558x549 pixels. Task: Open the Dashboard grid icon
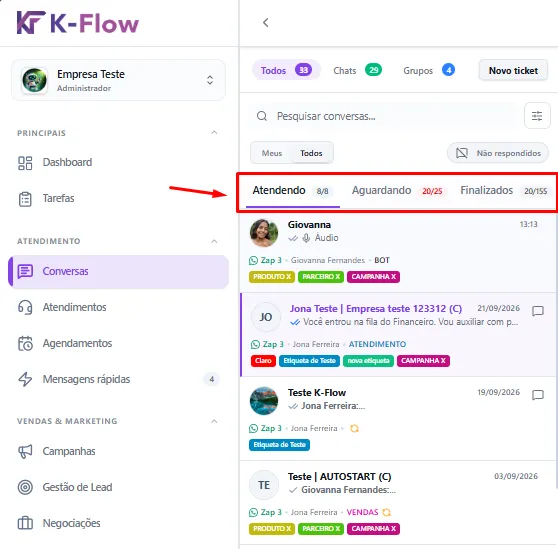click(x=25, y=163)
